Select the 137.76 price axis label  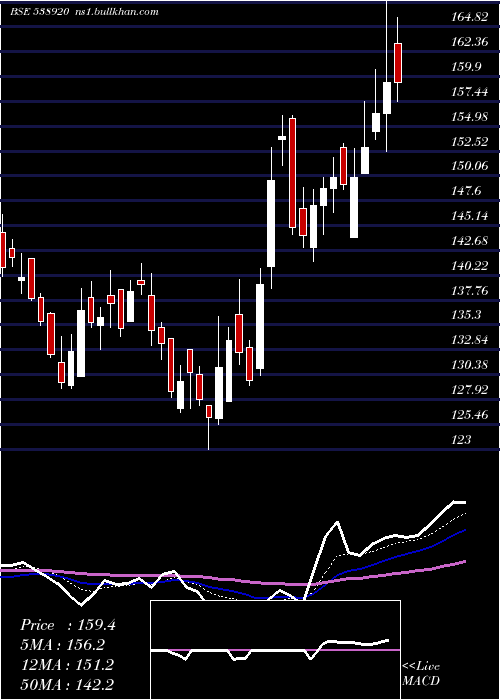pos(468,291)
